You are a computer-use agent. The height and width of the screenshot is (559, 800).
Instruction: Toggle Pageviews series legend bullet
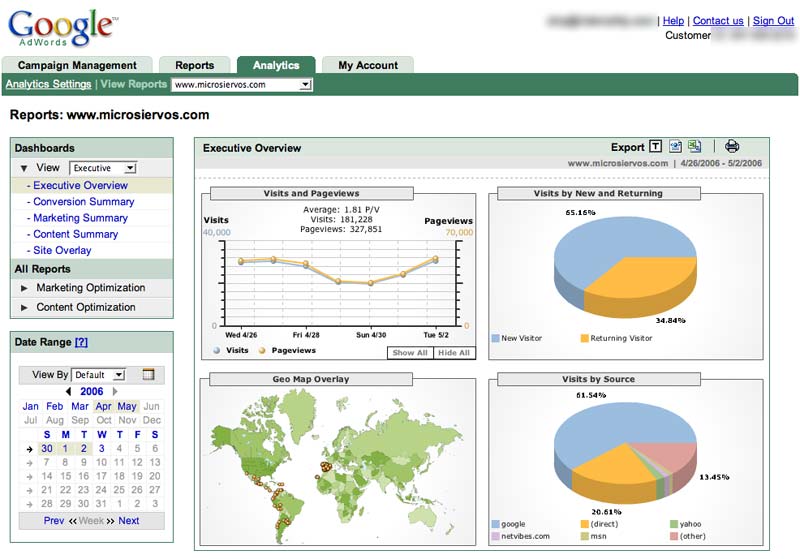(x=262, y=350)
